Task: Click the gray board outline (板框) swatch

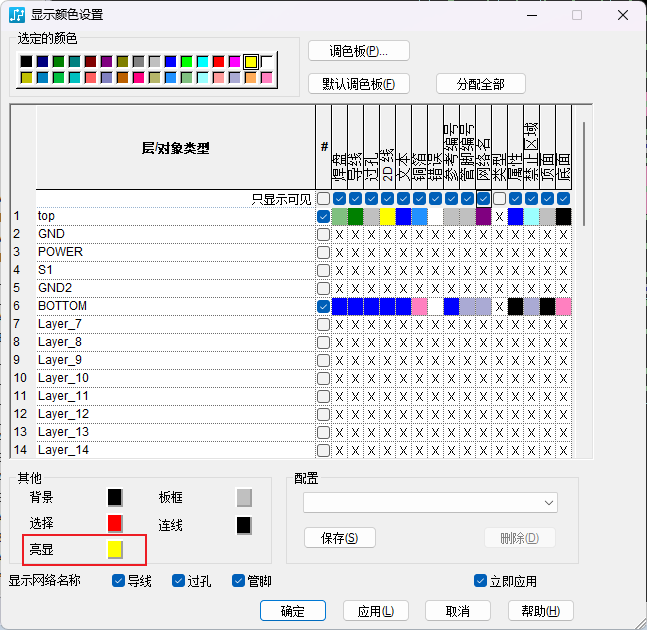Action: tap(244, 497)
